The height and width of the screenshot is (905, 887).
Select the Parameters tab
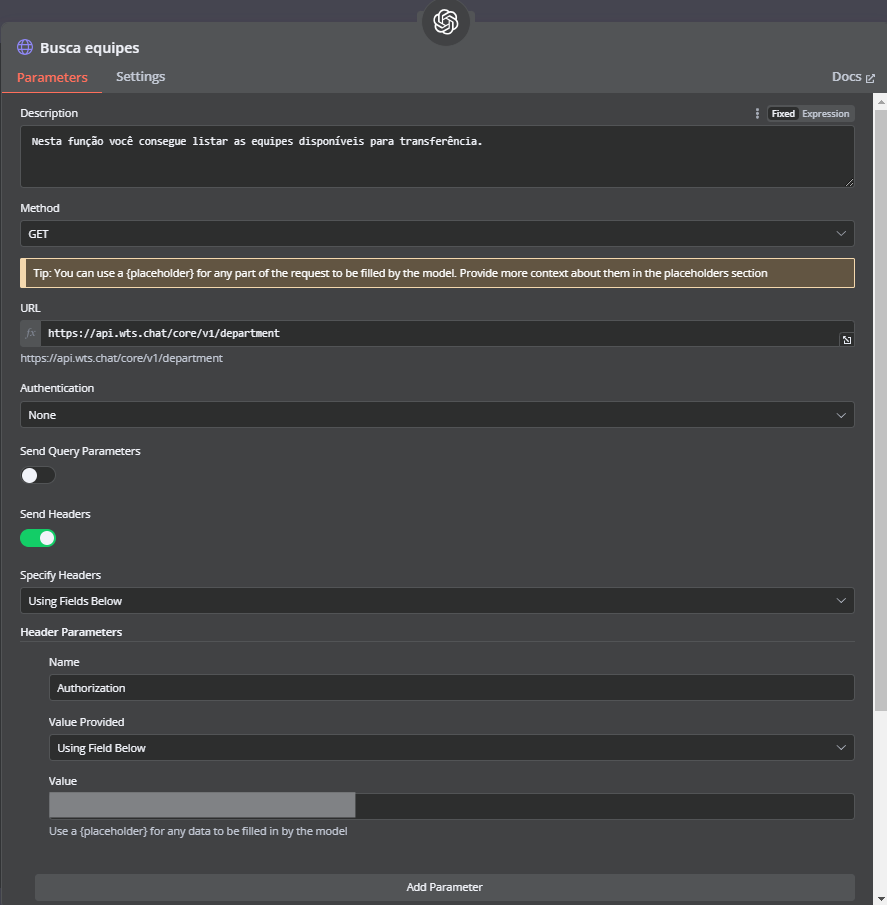click(52, 76)
